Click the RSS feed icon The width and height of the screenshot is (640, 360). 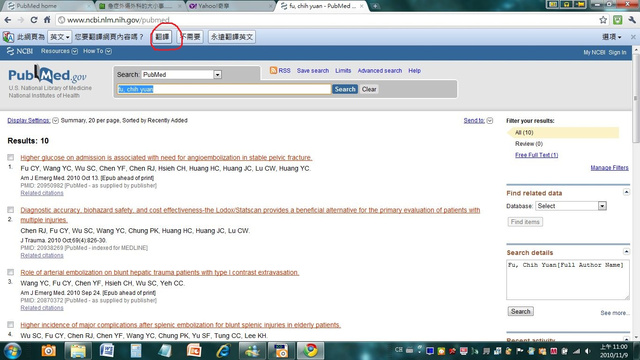point(273,71)
